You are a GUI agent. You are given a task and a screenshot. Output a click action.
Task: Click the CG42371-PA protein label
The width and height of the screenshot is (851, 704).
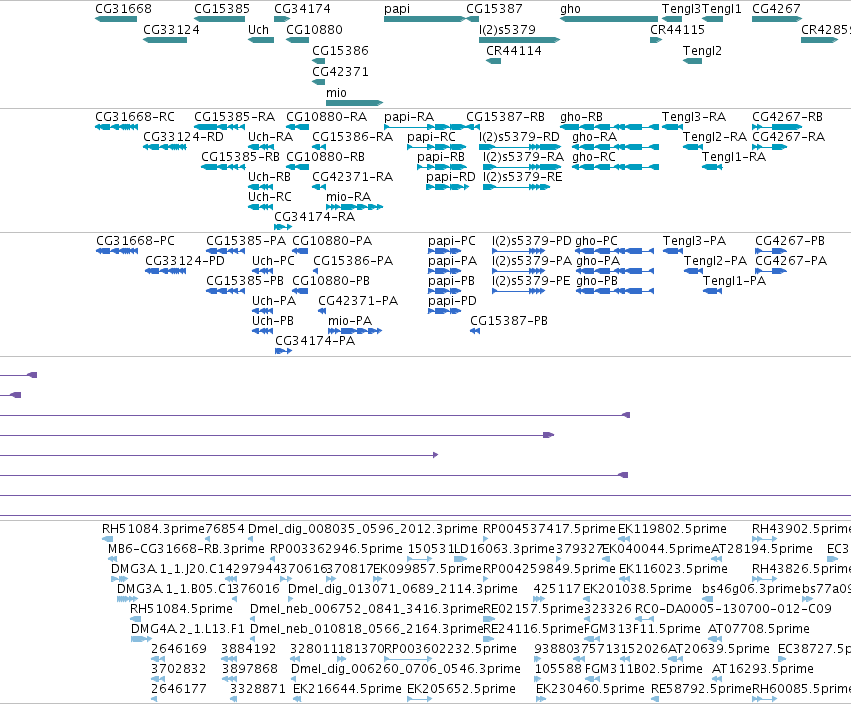(358, 301)
